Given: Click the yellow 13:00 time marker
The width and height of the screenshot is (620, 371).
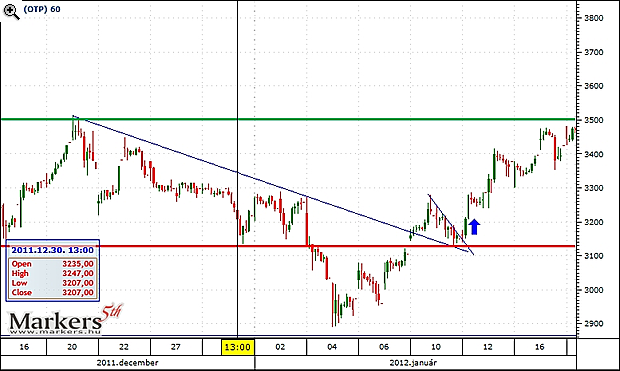Looking at the screenshot, I should [238, 347].
